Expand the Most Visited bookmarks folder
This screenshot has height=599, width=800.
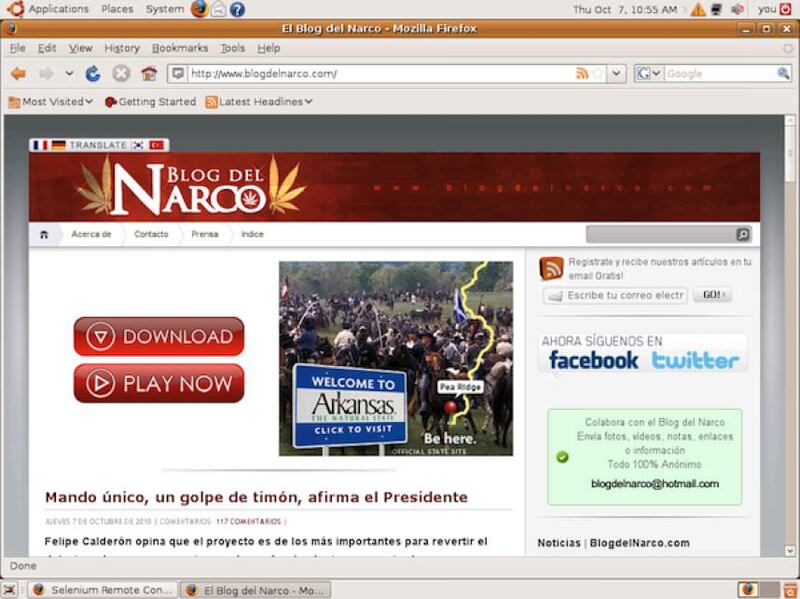[51, 102]
